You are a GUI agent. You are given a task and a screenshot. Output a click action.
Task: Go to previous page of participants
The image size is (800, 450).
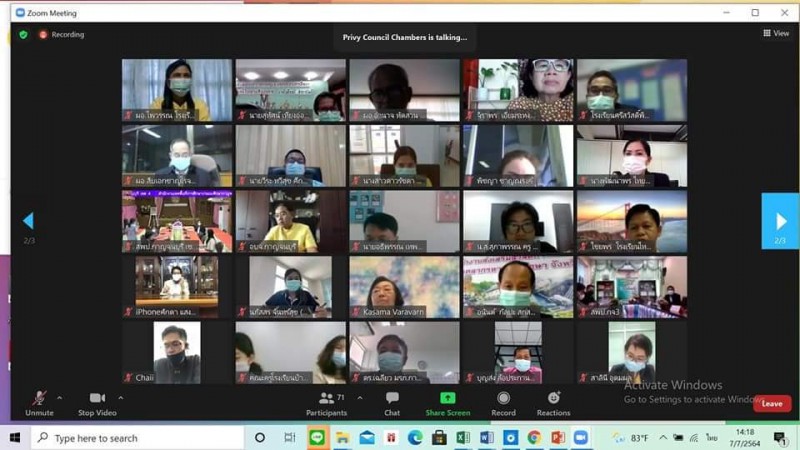click(x=28, y=221)
